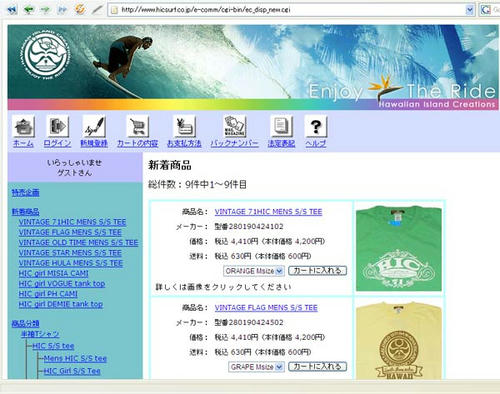Viewport: 500px width, 394px height.
Task: Go back with the green left arrow
Action: click(x=29, y=10)
